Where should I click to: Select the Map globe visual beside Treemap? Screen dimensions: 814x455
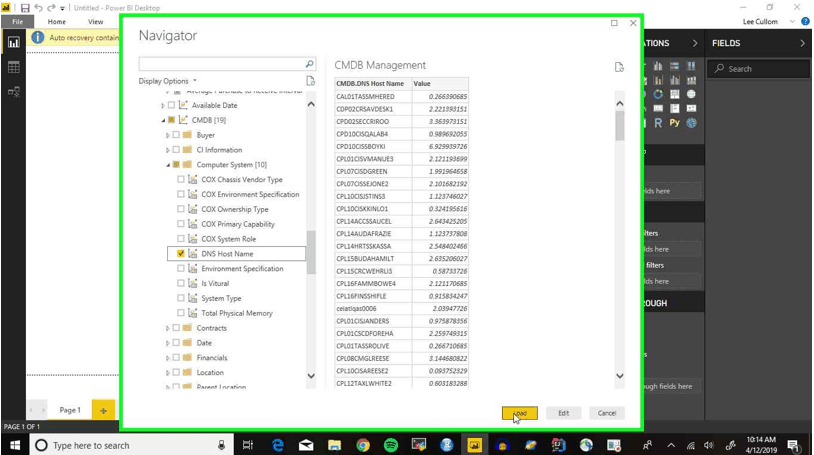pyautogui.click(x=691, y=94)
